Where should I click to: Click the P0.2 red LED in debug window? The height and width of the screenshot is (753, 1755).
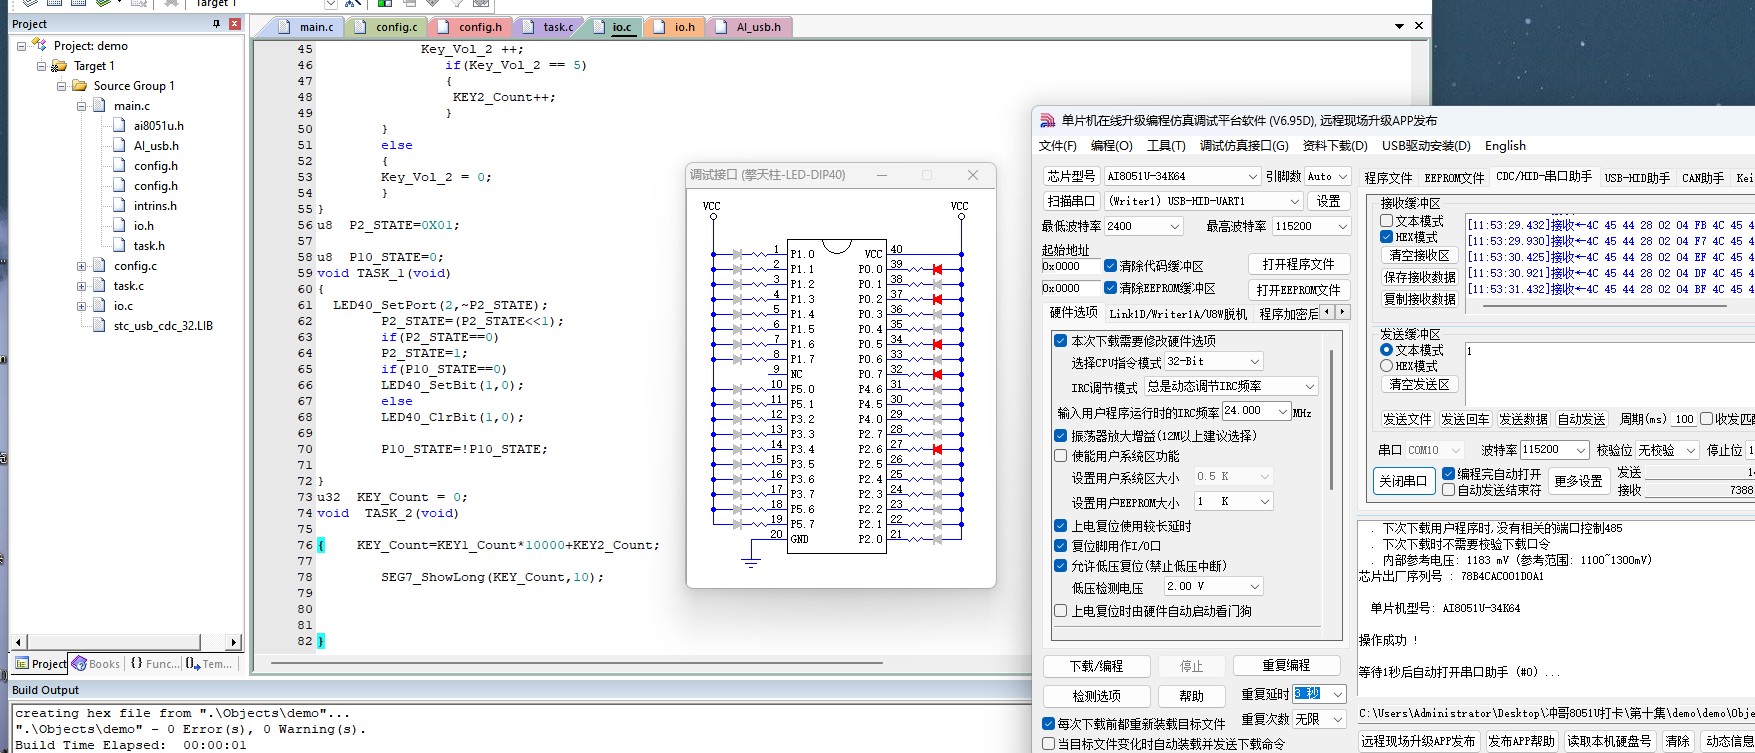[x=937, y=299]
